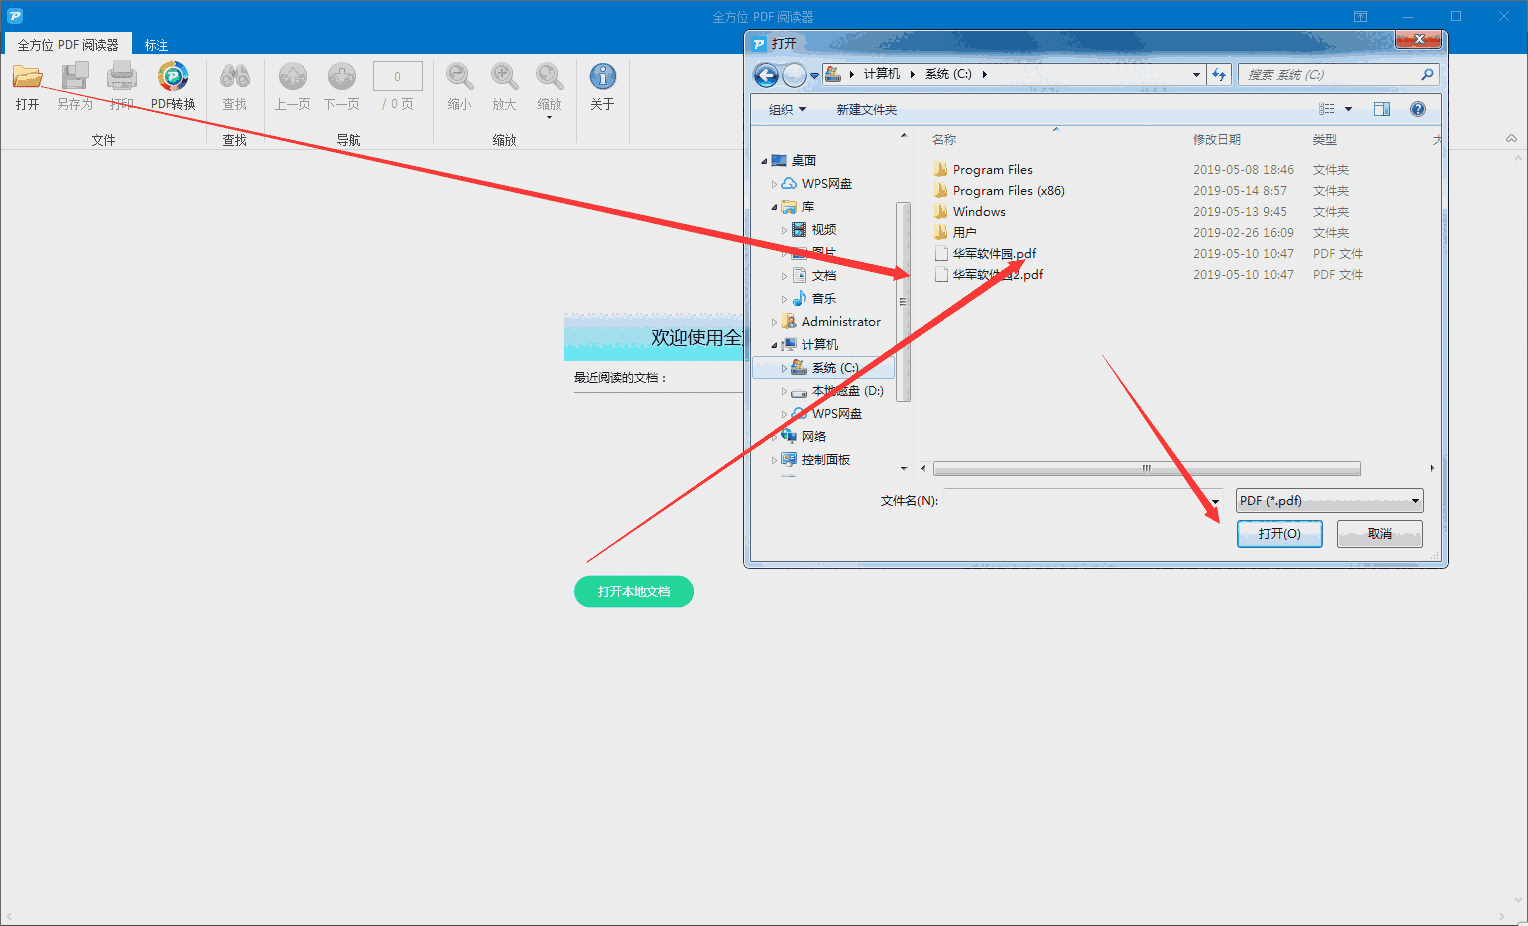Screen dimensions: 1528x926
Task: Expand the 文档 library node
Action: pyautogui.click(x=784, y=276)
